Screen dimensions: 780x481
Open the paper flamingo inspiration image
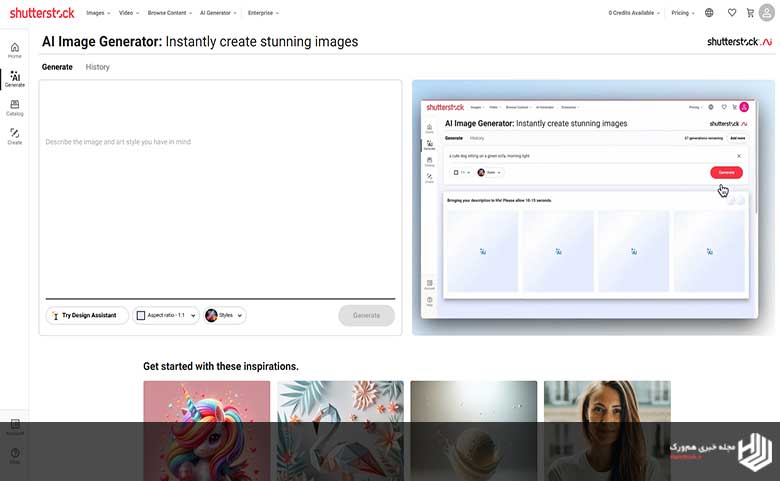tap(340, 431)
